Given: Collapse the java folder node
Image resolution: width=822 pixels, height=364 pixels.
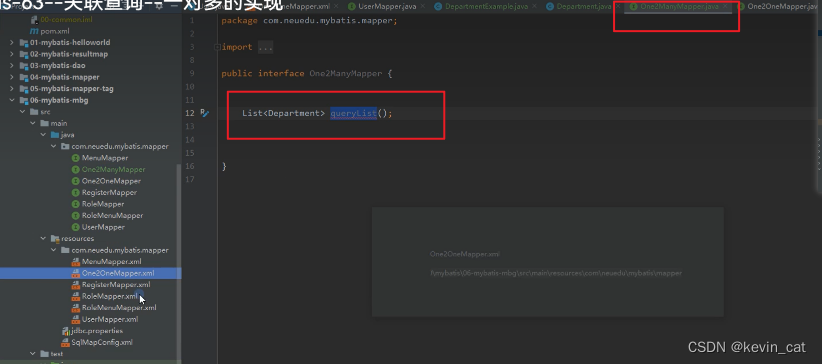Looking at the screenshot, I should 43,135.
